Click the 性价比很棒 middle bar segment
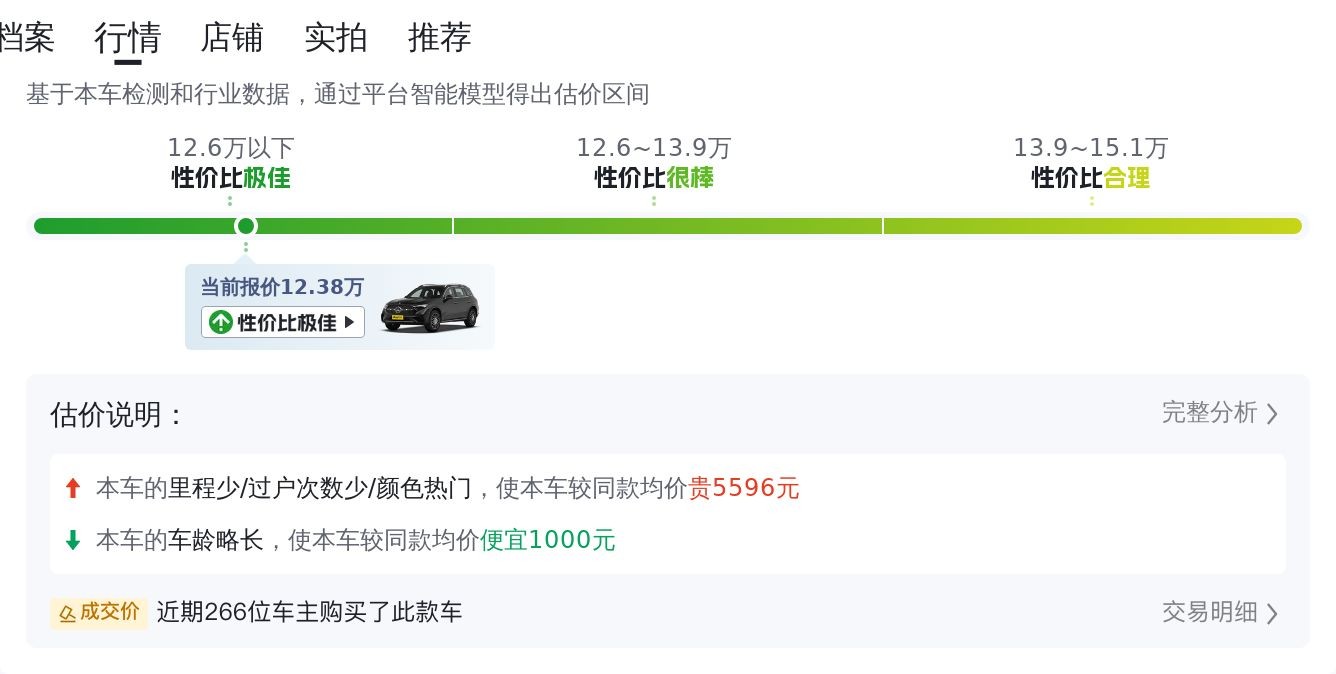The width and height of the screenshot is (1336, 674). tap(668, 226)
